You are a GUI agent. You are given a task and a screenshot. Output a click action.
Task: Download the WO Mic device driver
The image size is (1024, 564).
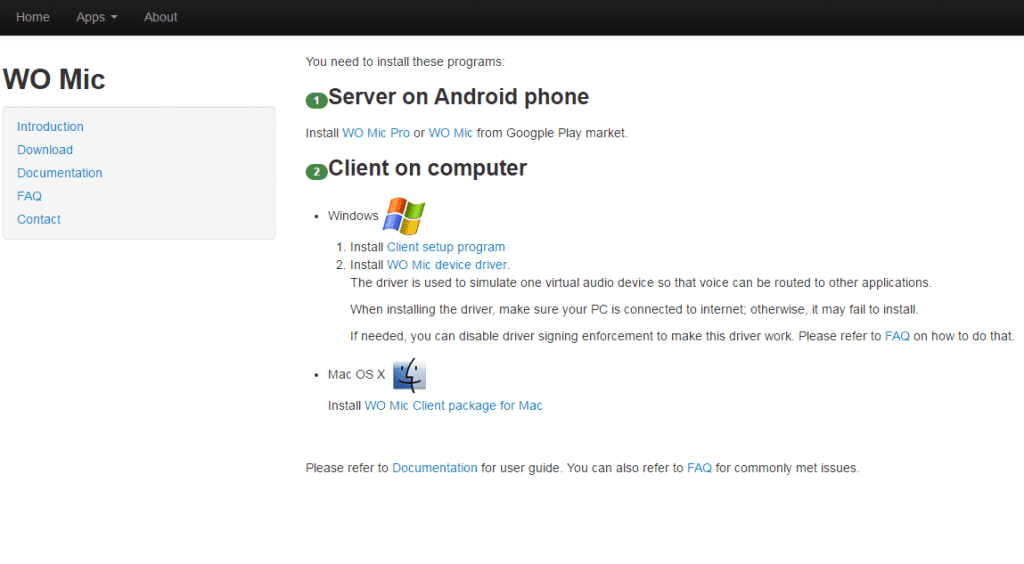pos(447,265)
